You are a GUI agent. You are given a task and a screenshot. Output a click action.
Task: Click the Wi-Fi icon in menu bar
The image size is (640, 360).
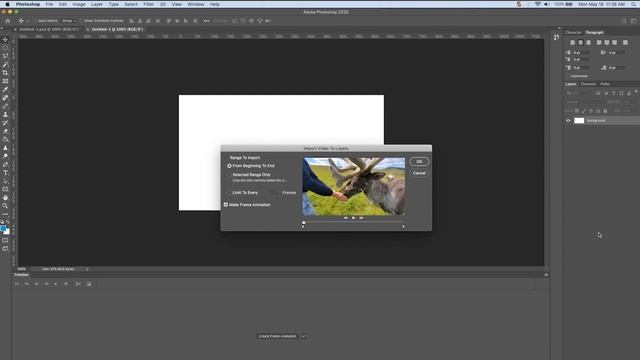(x=538, y=4)
